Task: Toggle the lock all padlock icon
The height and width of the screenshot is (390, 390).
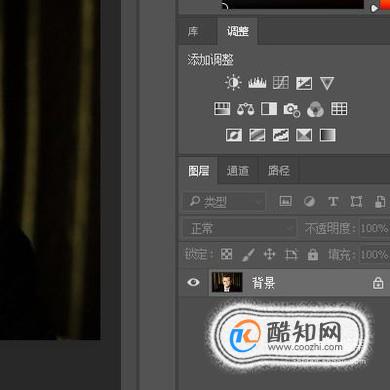Action: [313, 255]
